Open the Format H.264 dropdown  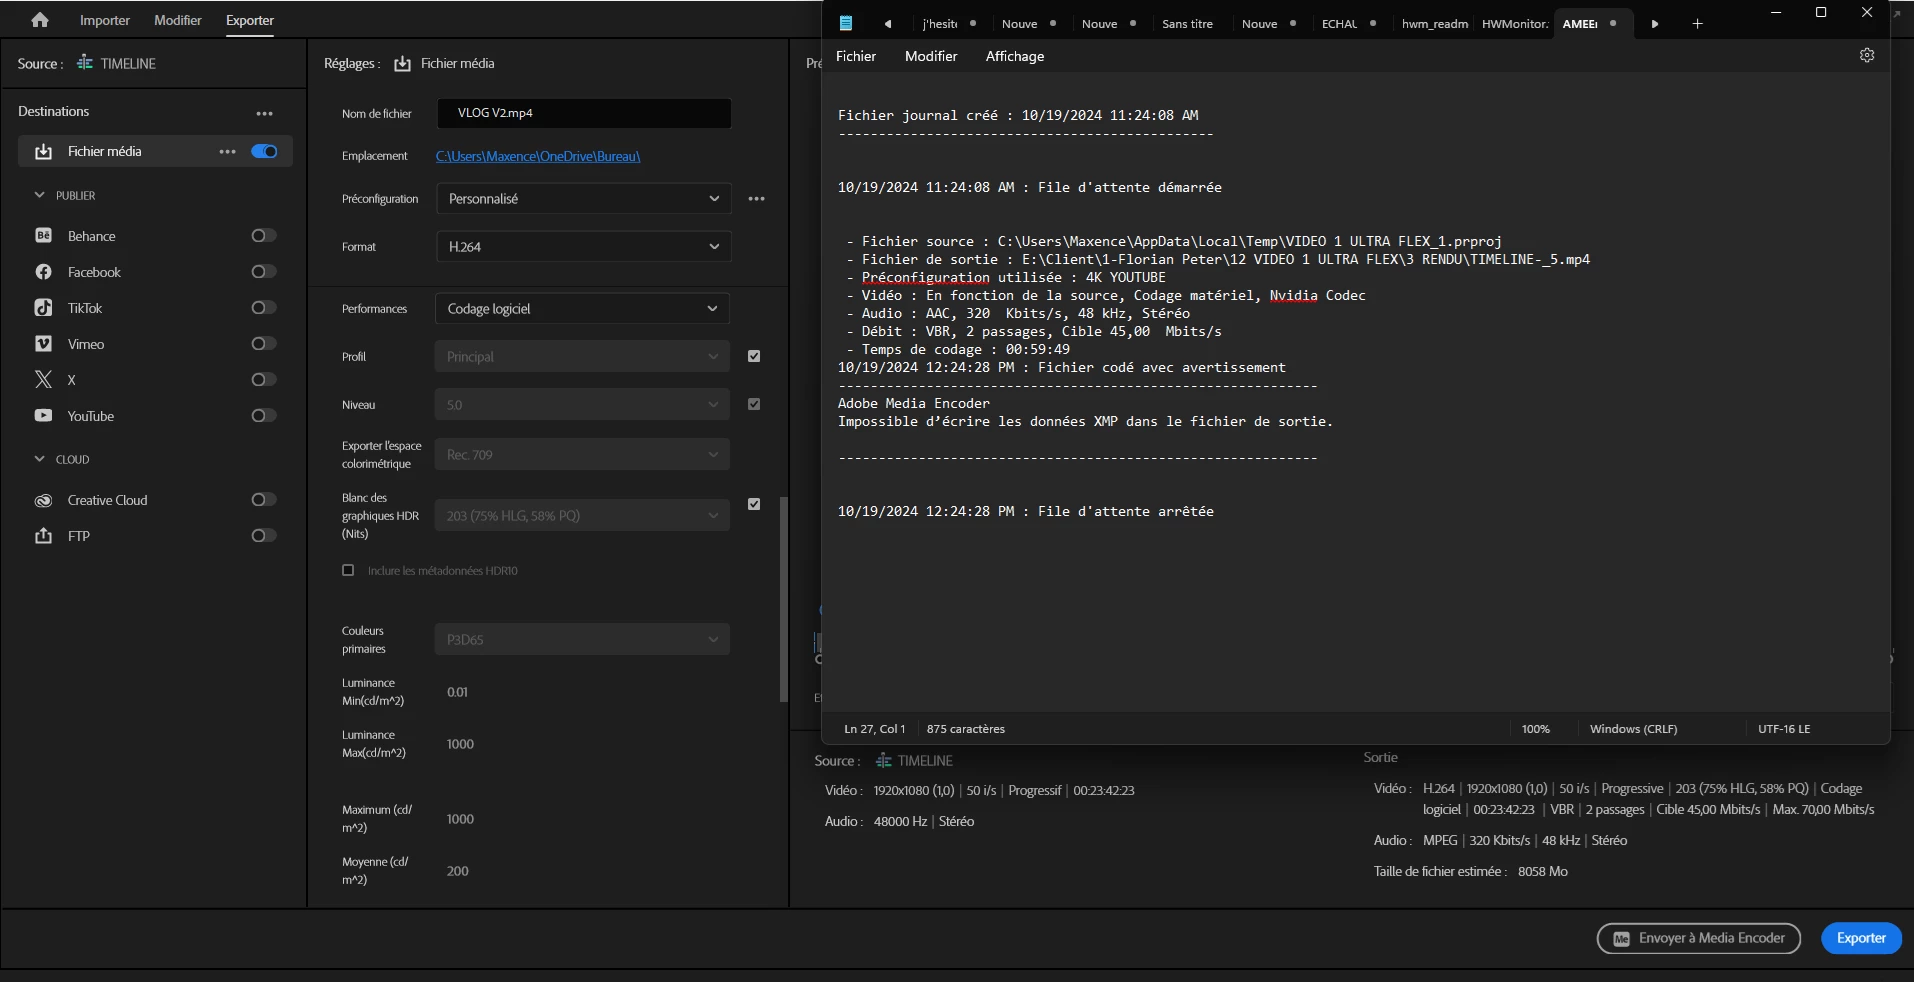click(583, 247)
